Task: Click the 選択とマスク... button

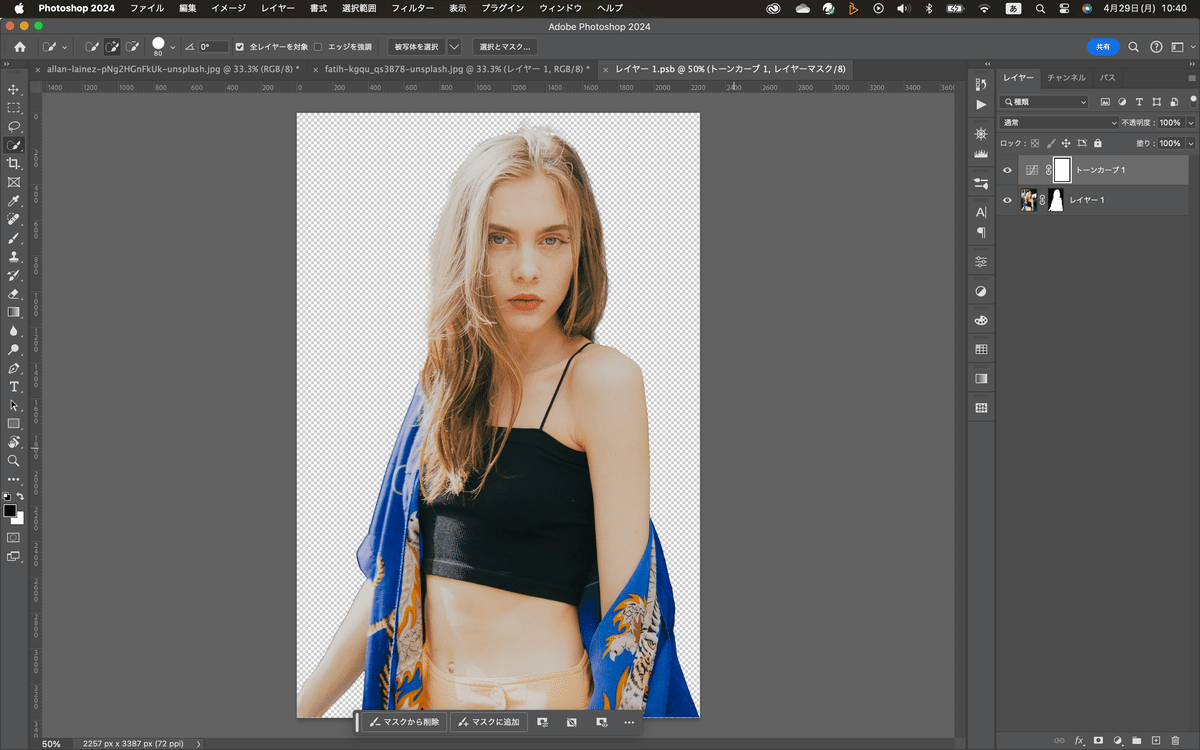Action: tap(505, 47)
